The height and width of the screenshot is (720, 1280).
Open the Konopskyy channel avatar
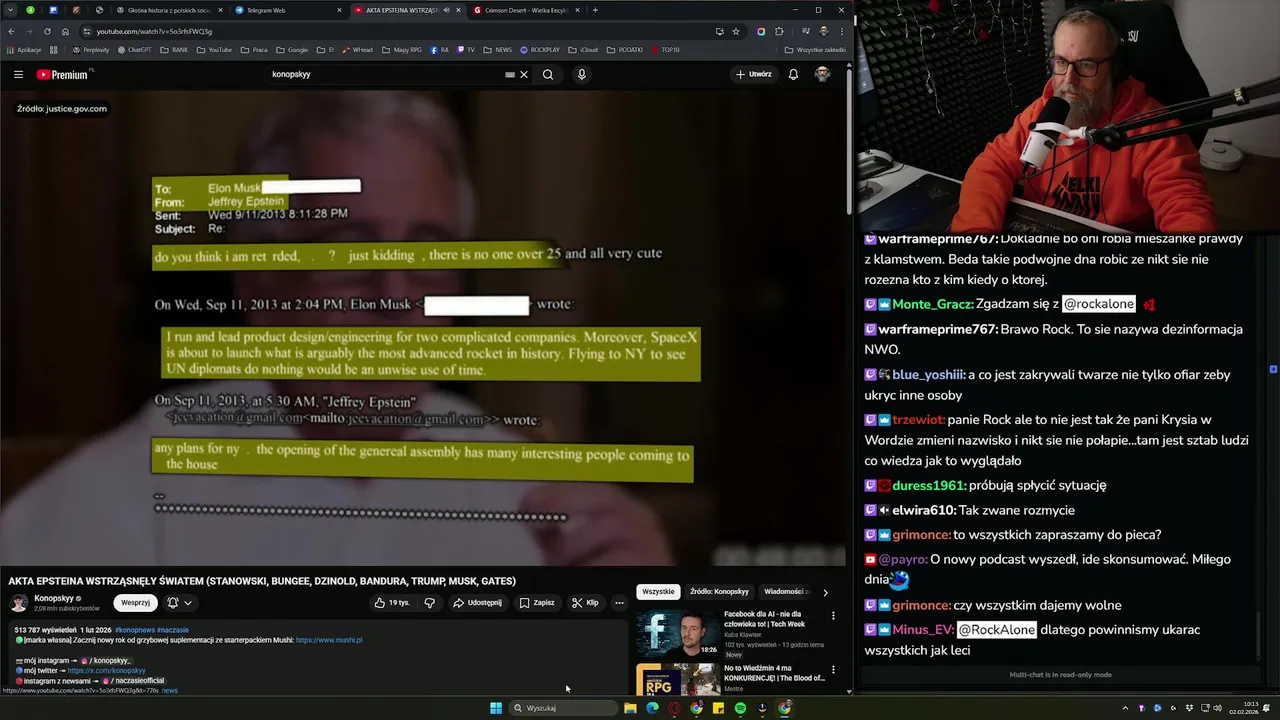click(x=19, y=603)
